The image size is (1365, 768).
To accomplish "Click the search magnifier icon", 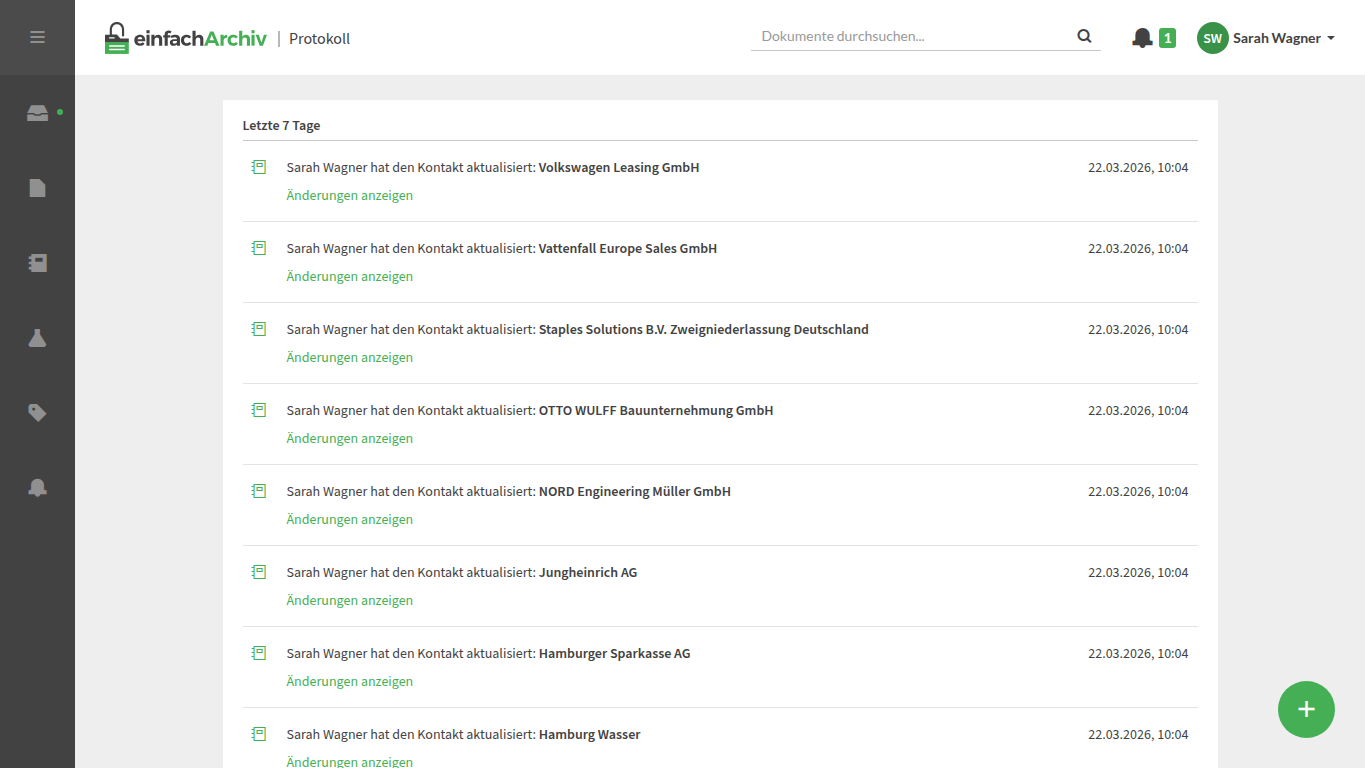I will point(1085,36).
